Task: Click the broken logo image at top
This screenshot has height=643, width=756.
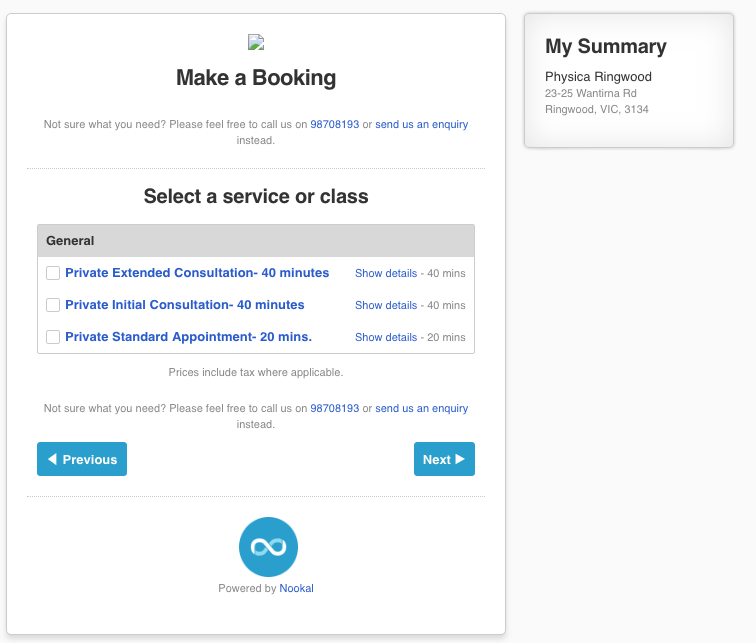Action: 255,42
